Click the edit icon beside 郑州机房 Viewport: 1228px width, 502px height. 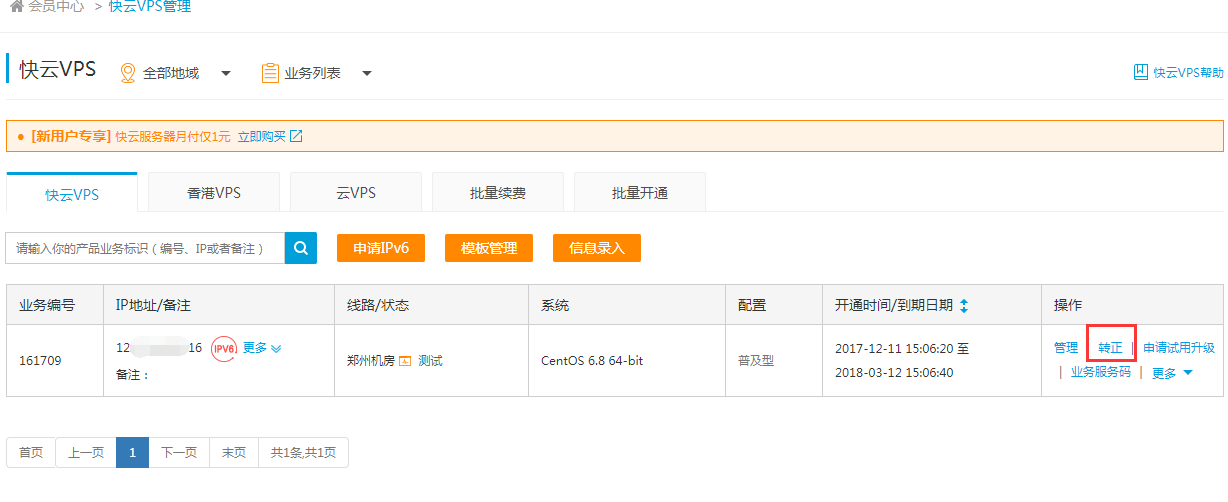[x=405, y=361]
